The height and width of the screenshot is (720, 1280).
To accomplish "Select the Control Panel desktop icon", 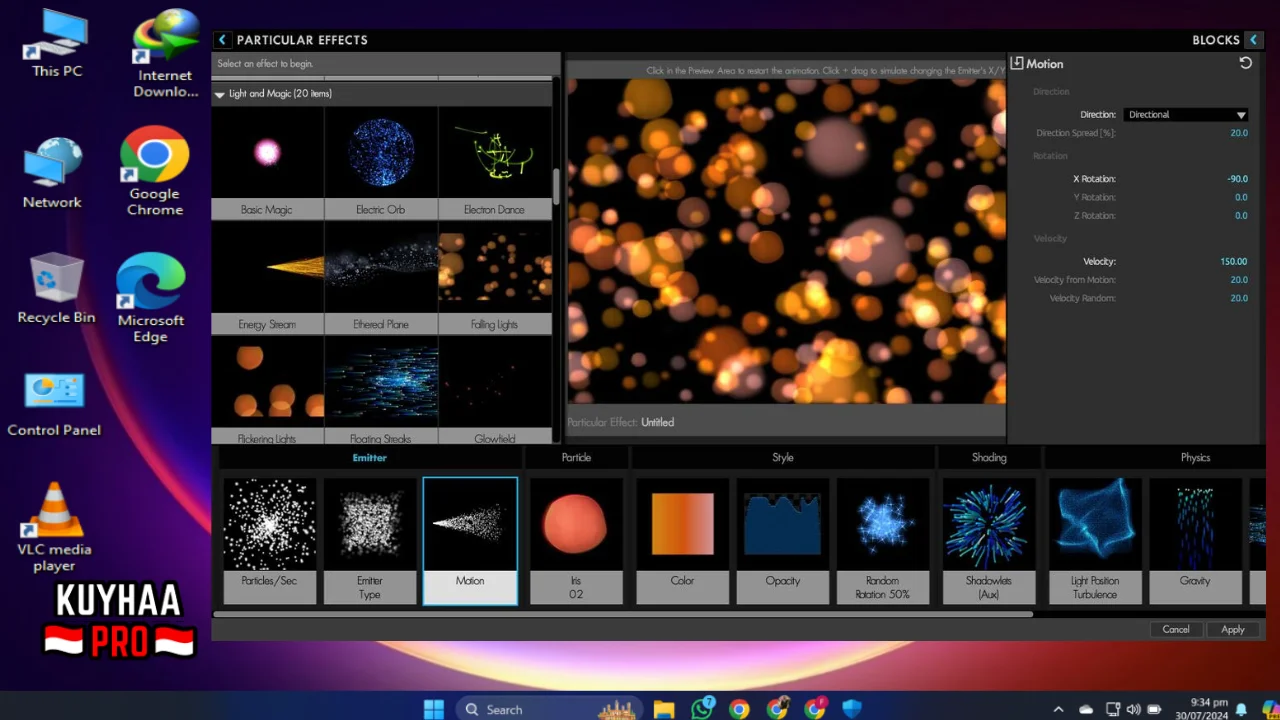I will click(54, 404).
